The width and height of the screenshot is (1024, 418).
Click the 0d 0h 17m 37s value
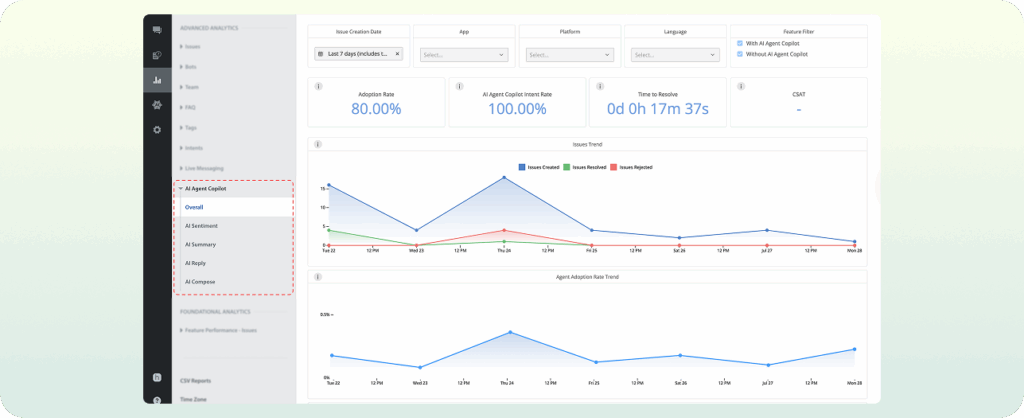658,109
